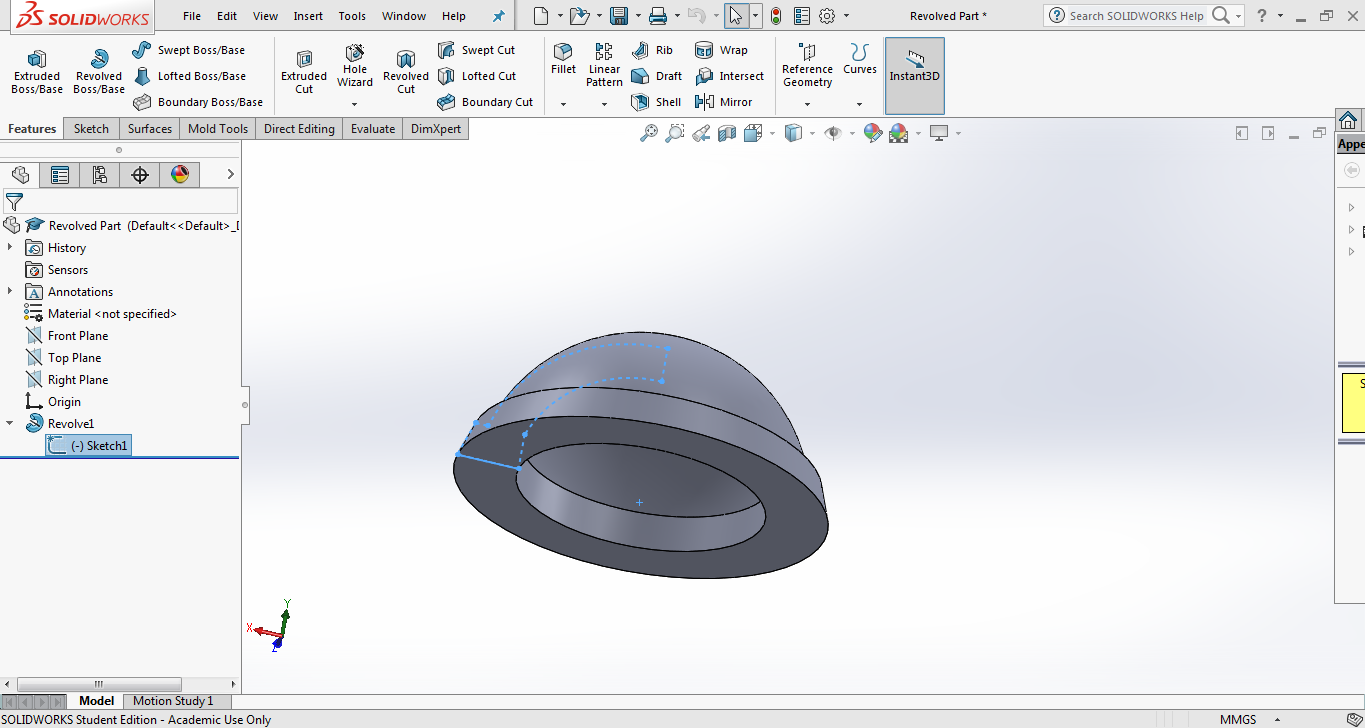
Task: Click the Revolved Cut tool icon
Action: [405, 60]
